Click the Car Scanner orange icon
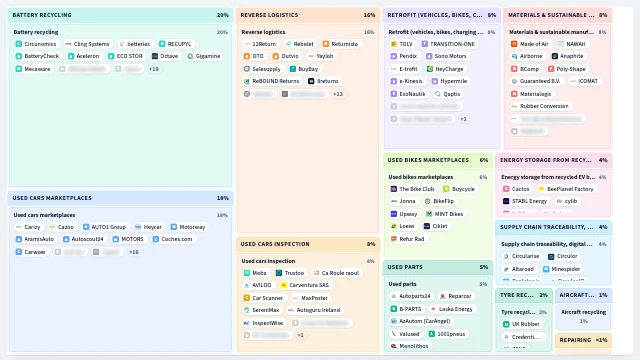Image resolution: width=640 pixels, height=360 pixels. (247, 298)
